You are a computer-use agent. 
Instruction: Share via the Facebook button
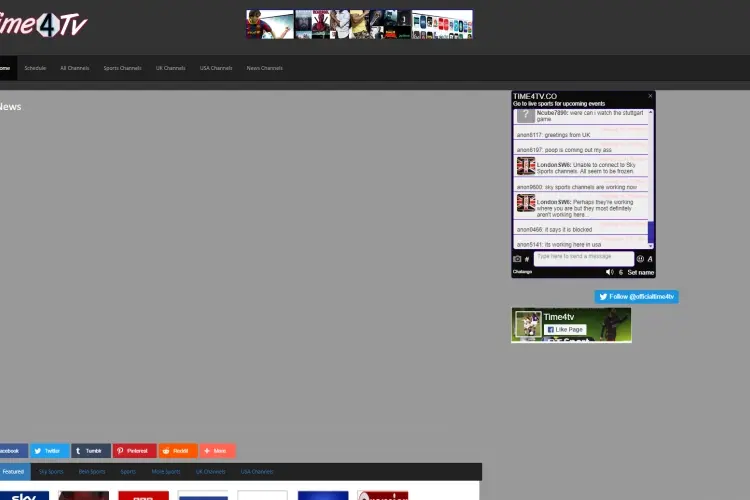pyautogui.click(x=13, y=451)
